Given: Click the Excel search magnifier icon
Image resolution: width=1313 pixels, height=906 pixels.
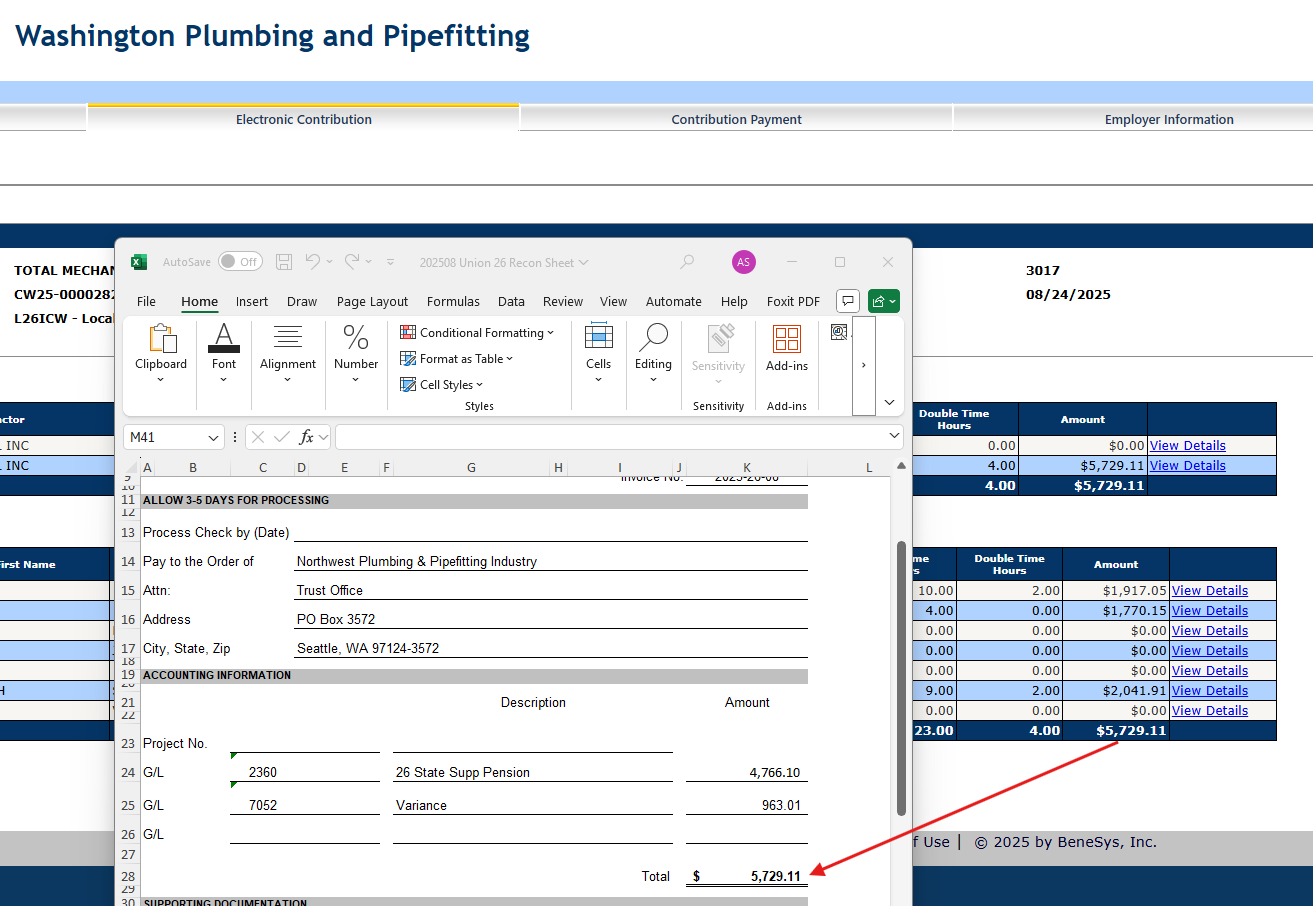Looking at the screenshot, I should point(687,262).
